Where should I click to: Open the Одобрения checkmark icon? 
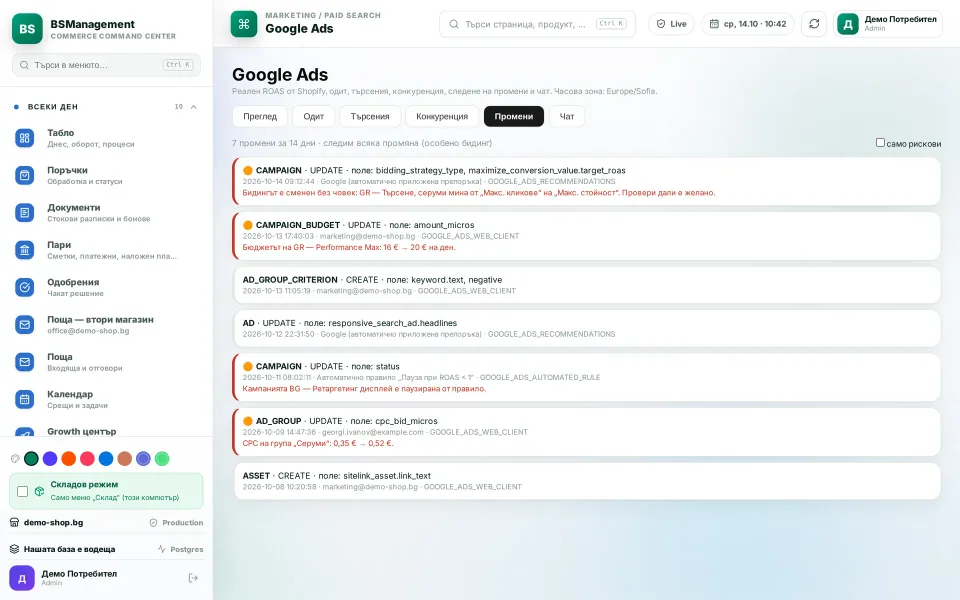tap(24, 287)
